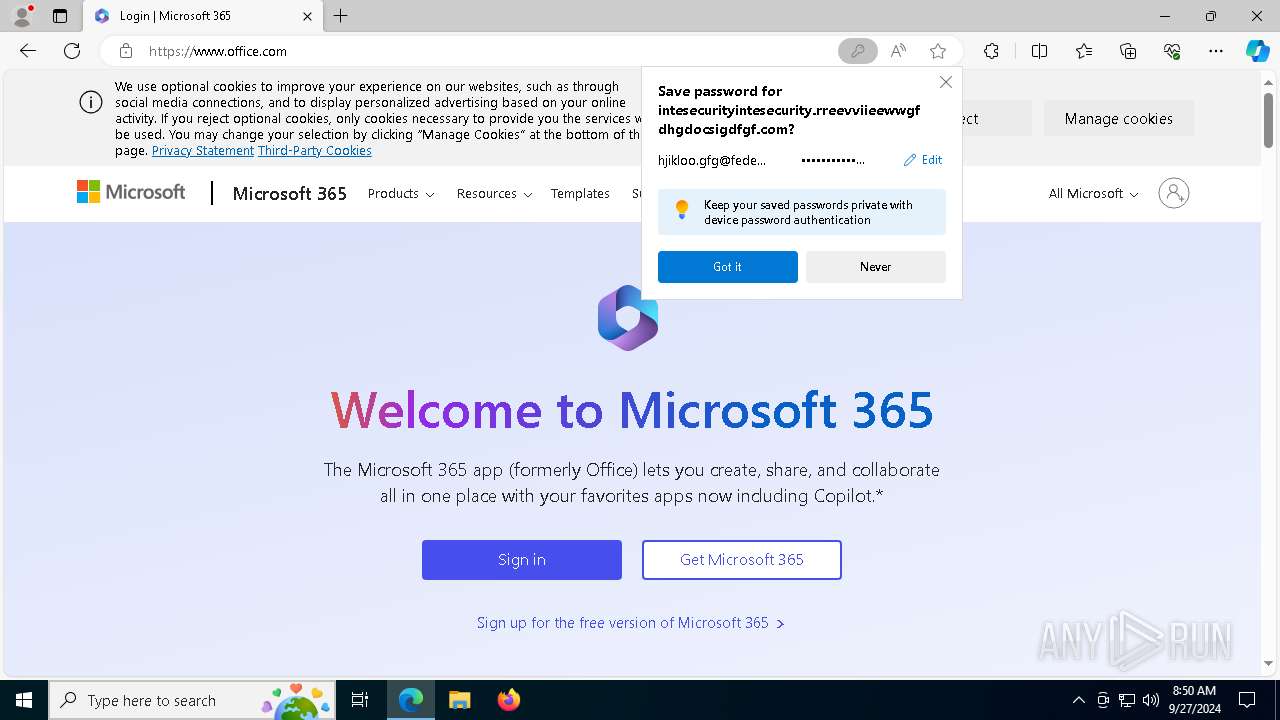Click the Microsoft logo

(131, 192)
